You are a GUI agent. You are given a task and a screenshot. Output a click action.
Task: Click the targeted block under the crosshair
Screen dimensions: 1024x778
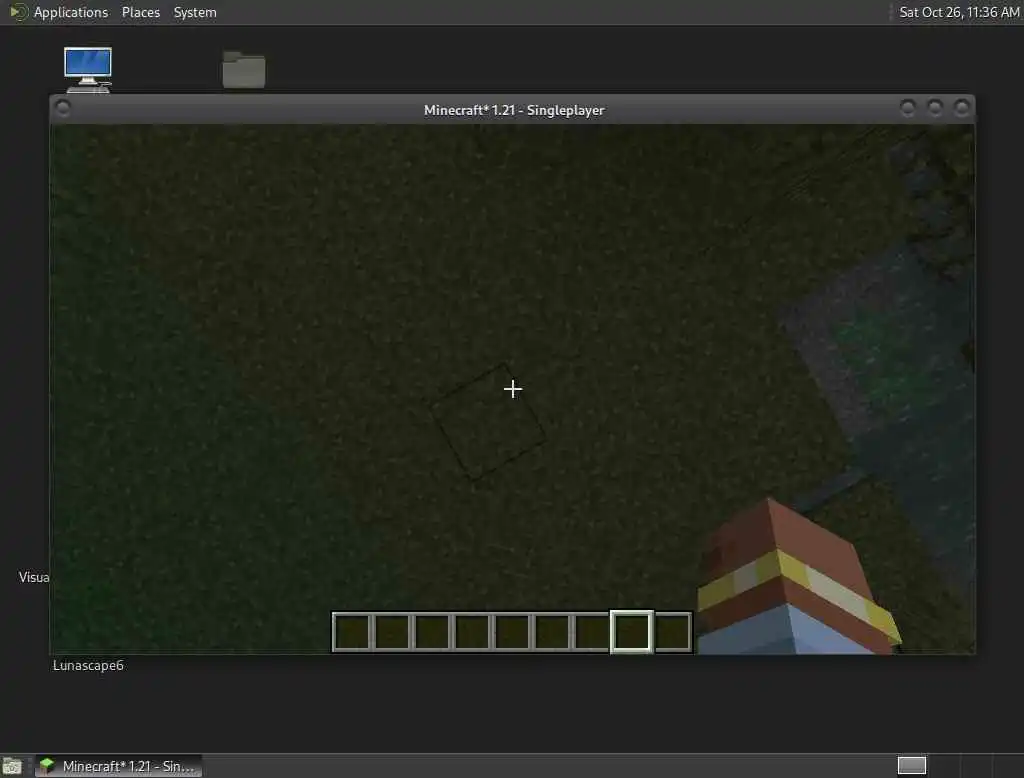[488, 421]
